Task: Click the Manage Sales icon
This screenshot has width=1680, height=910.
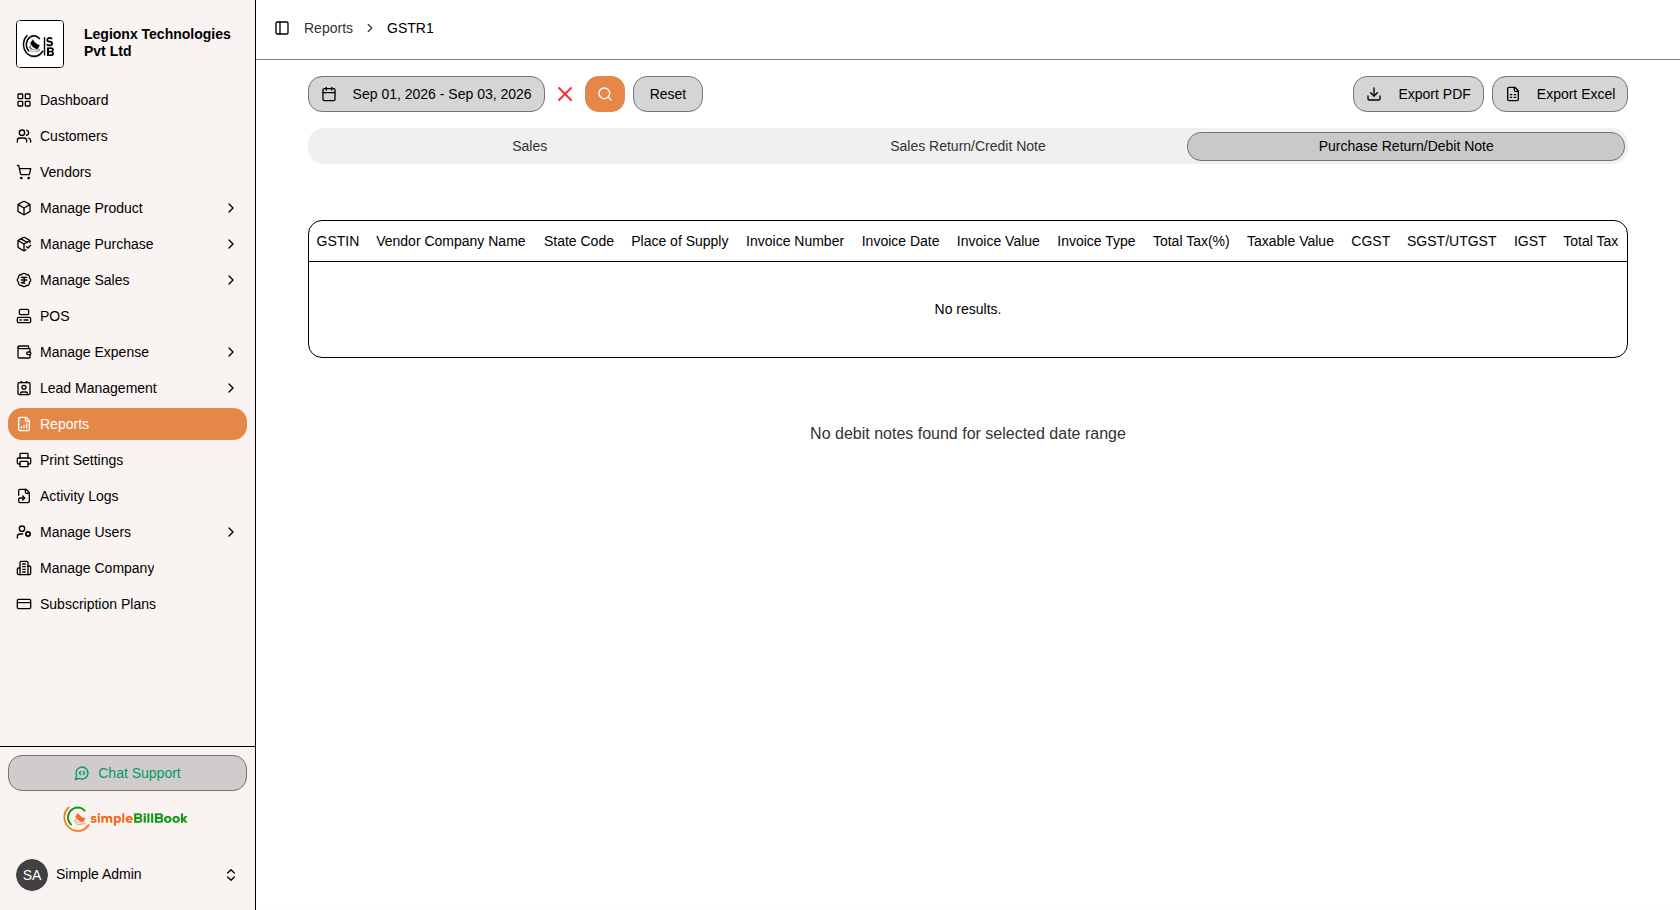Action: (x=24, y=280)
